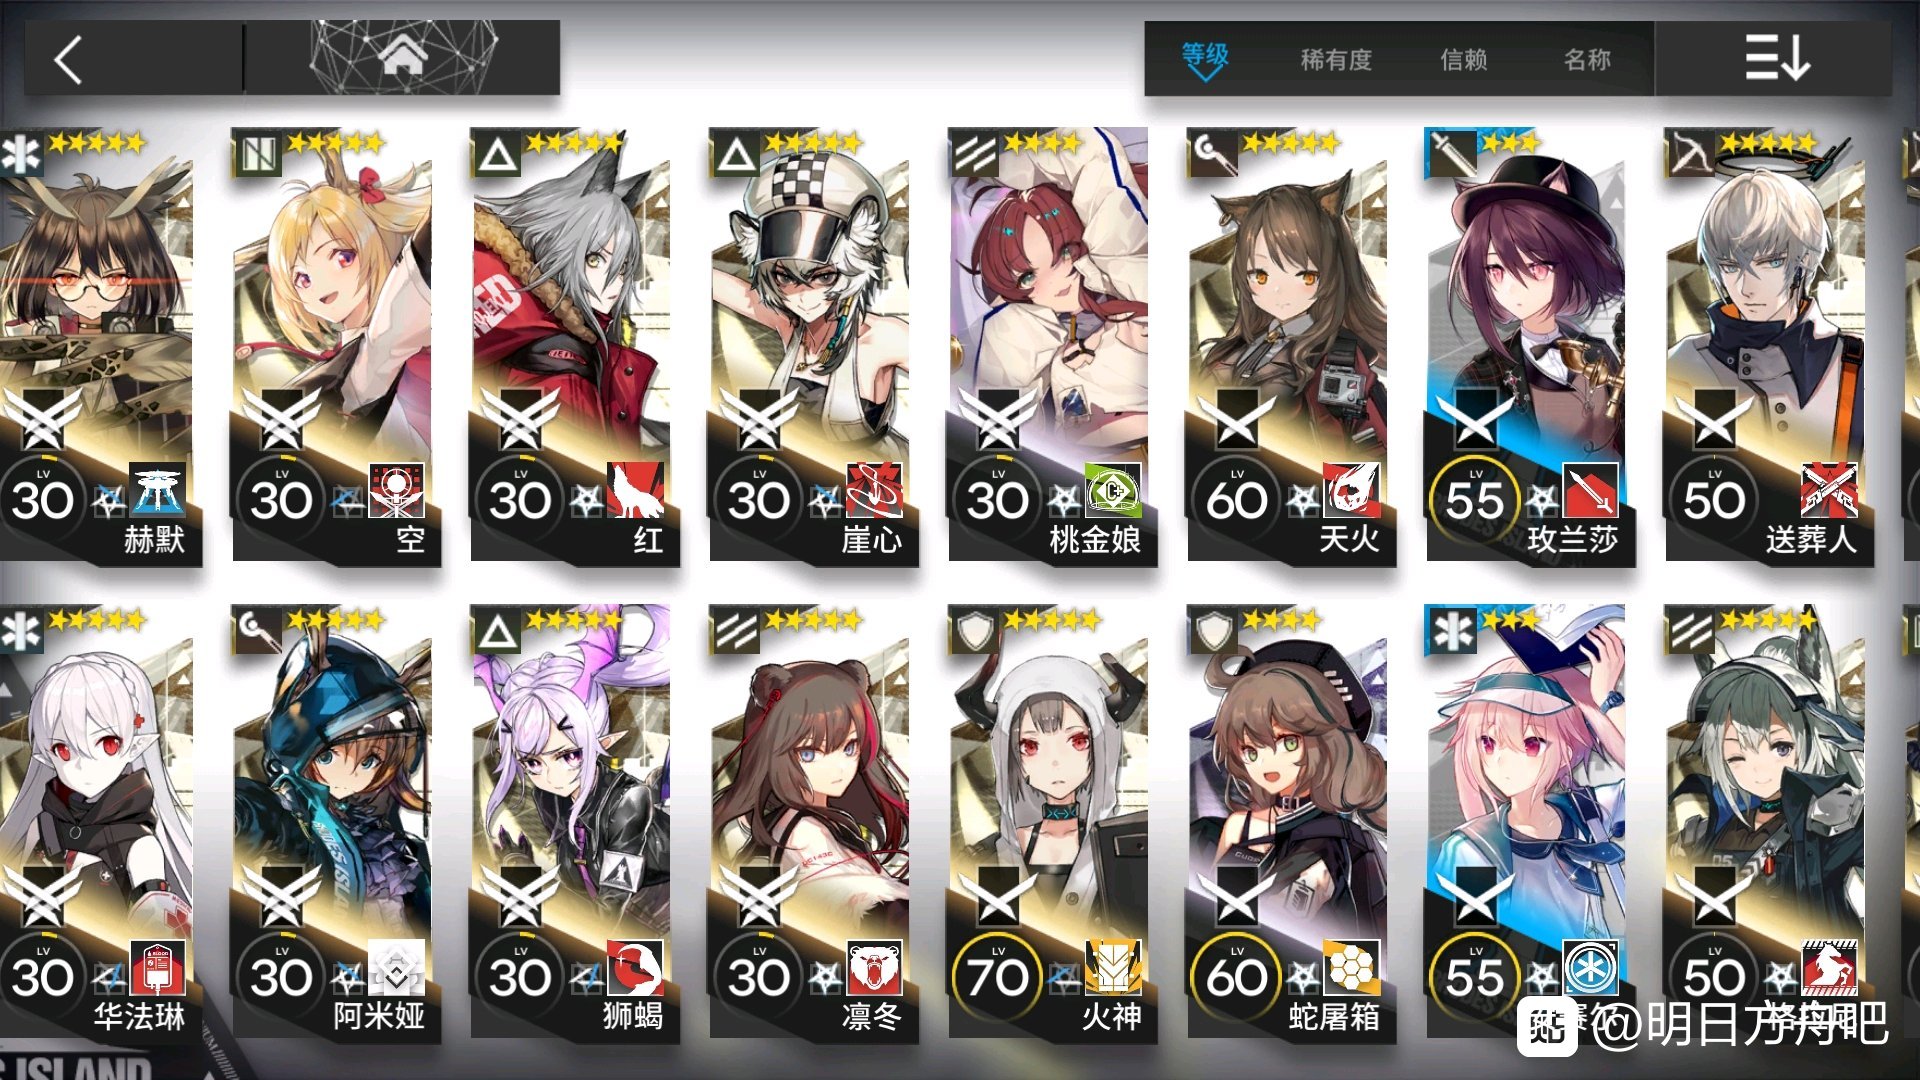The image size is (1920, 1080).
Task: Open 赫默 operator card
Action: (x=98, y=347)
